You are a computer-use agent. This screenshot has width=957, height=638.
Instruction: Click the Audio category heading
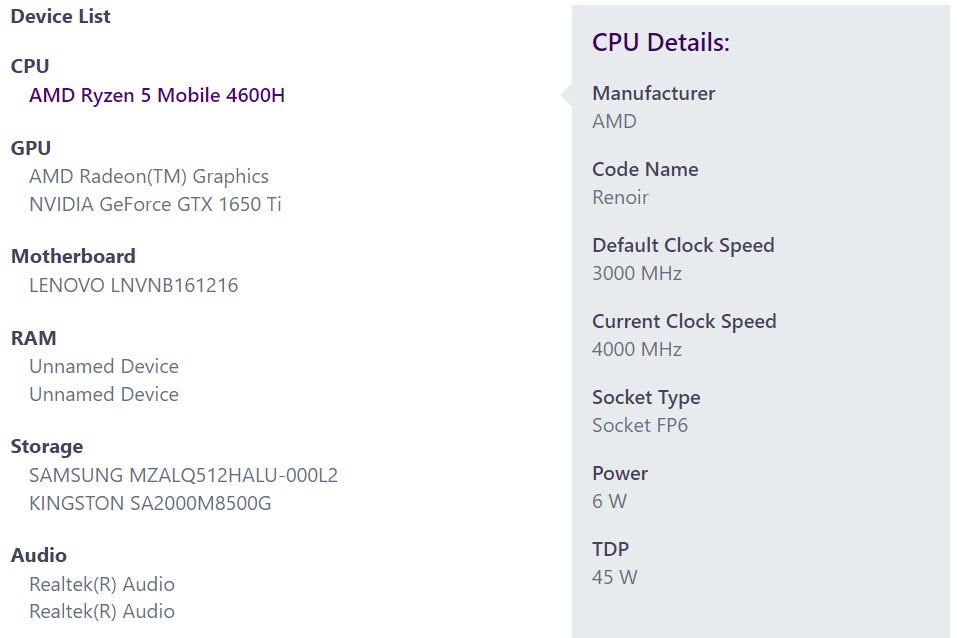pos(39,555)
